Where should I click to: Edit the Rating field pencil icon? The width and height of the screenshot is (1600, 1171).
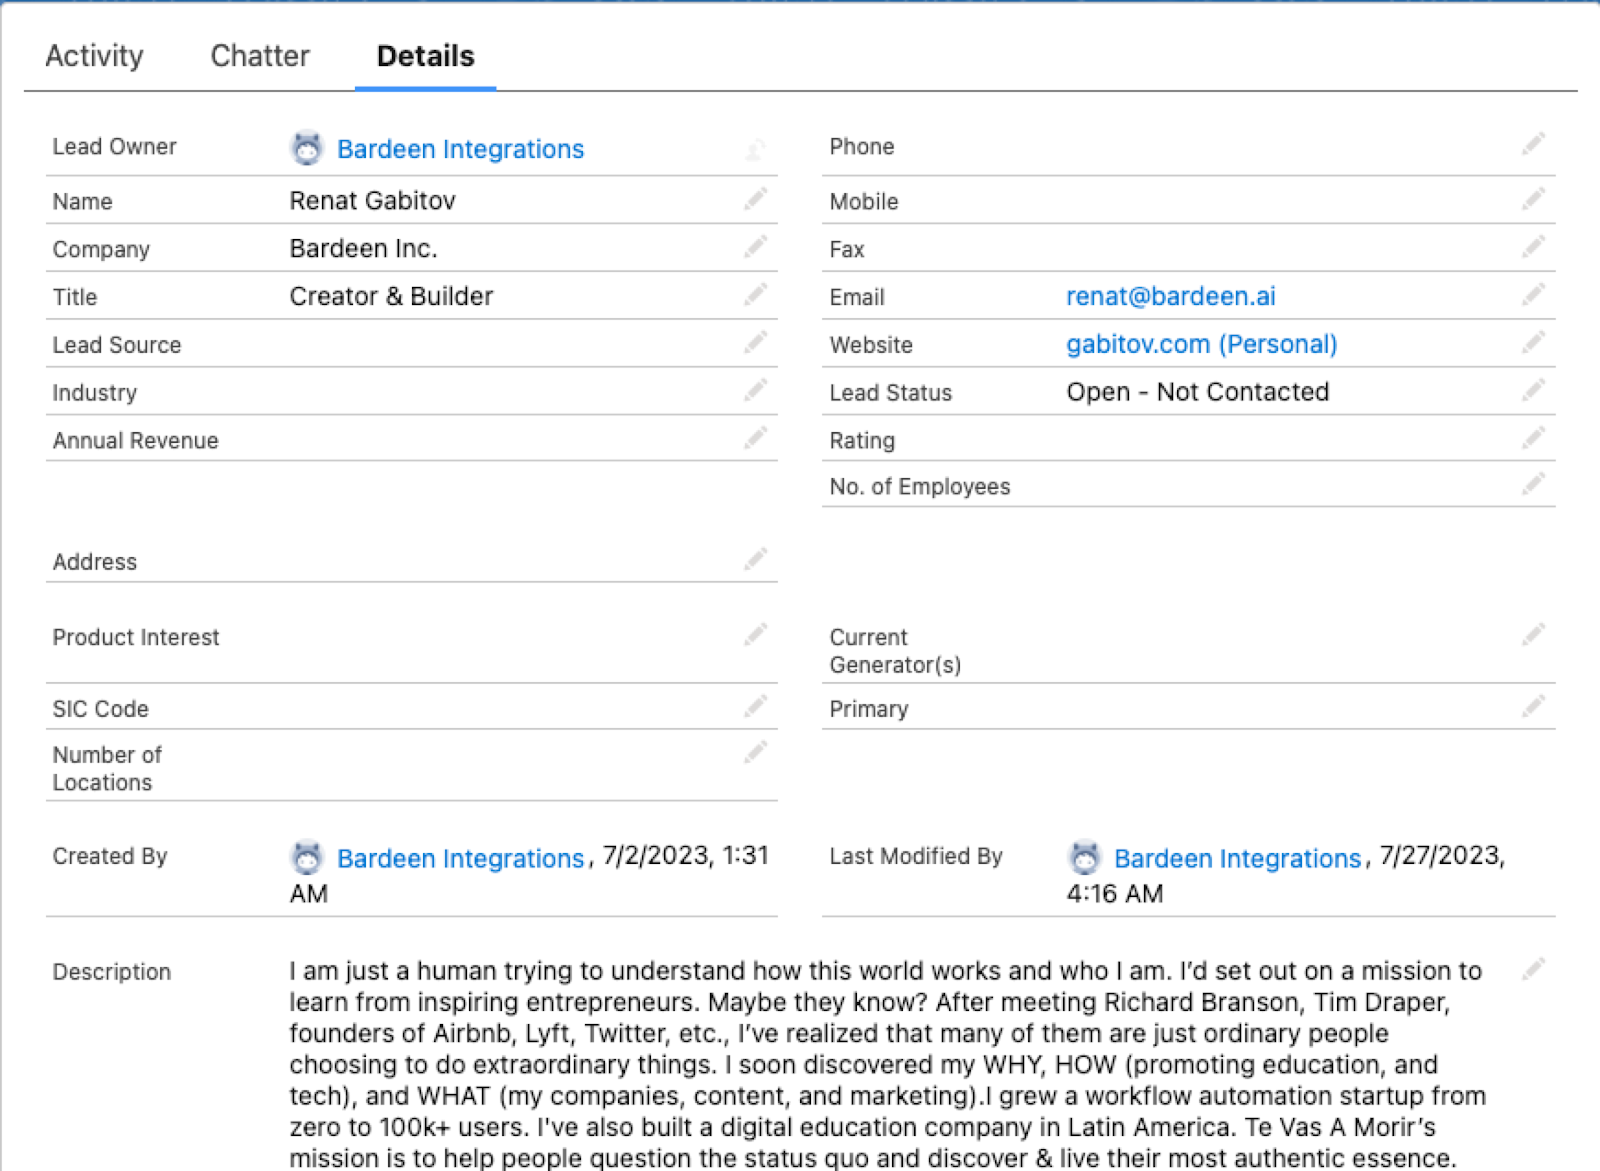pos(1533,438)
